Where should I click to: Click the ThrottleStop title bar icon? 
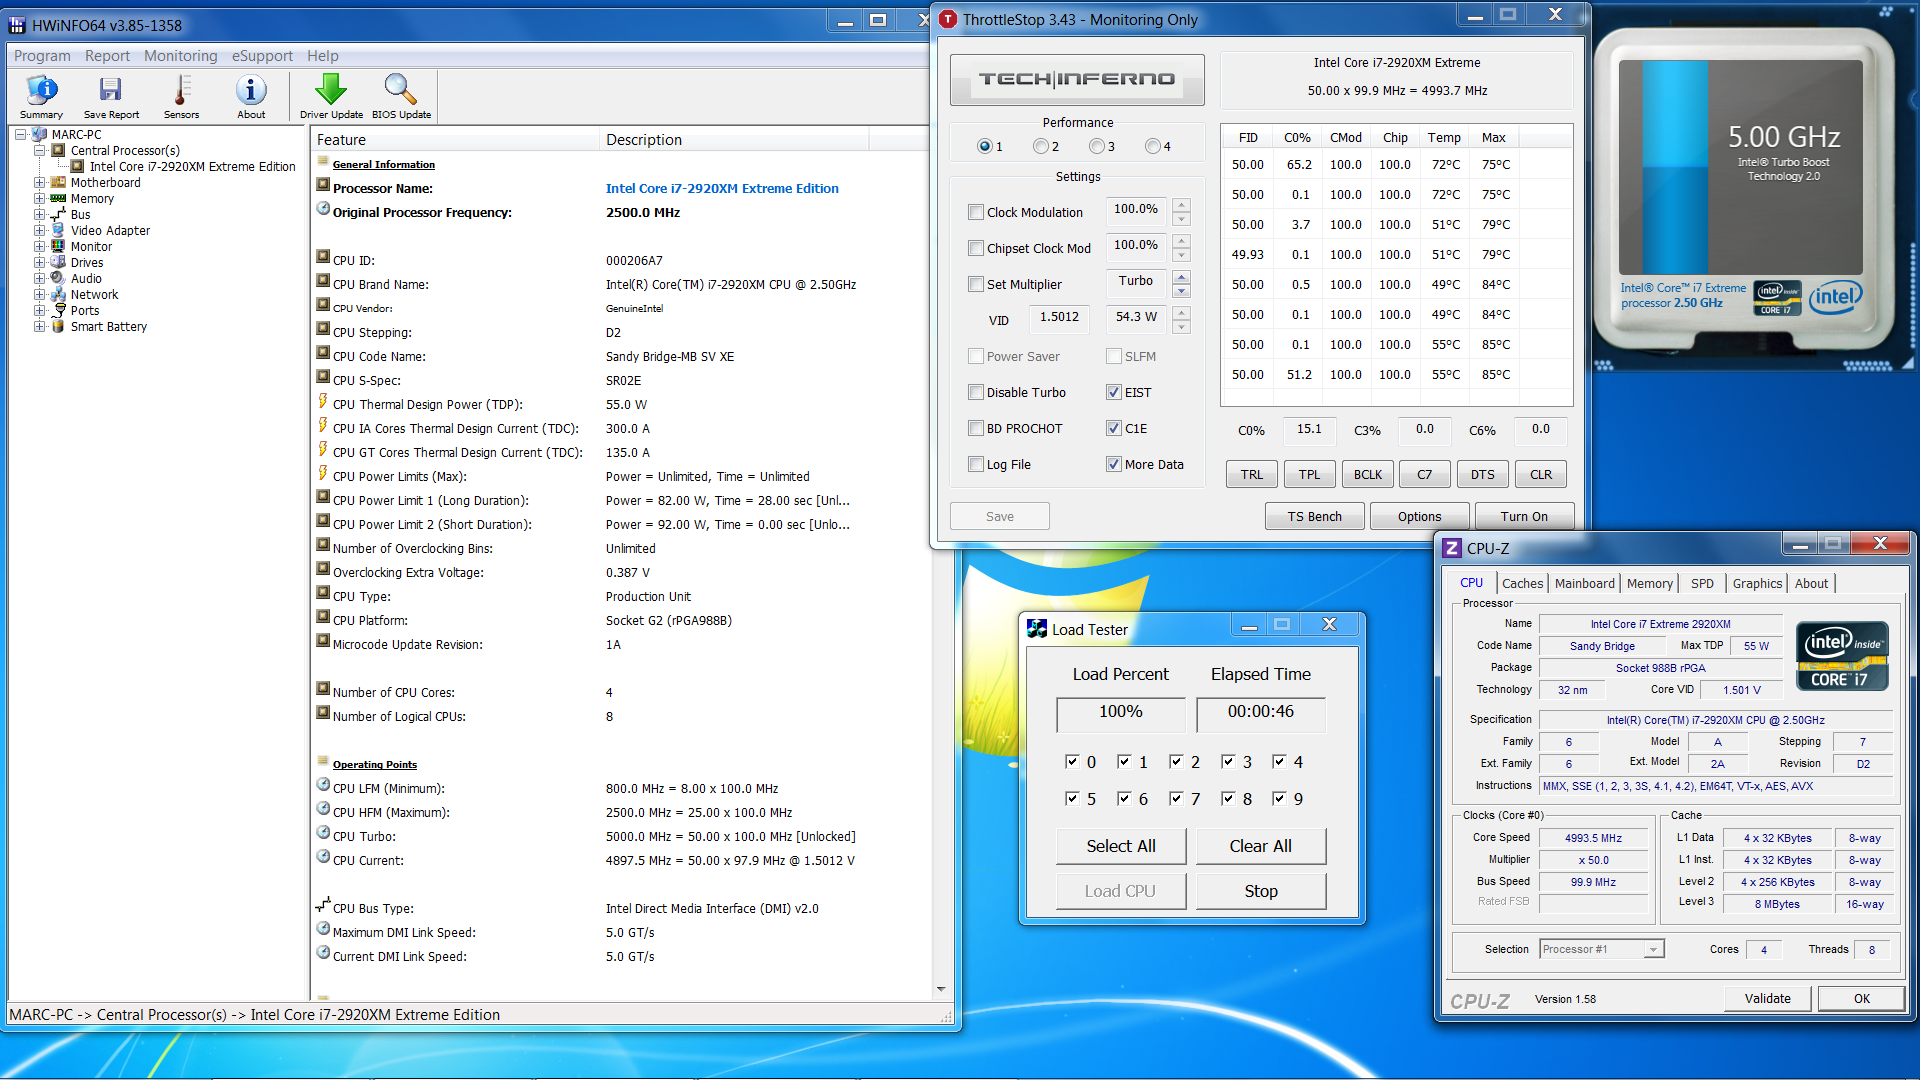(x=948, y=19)
